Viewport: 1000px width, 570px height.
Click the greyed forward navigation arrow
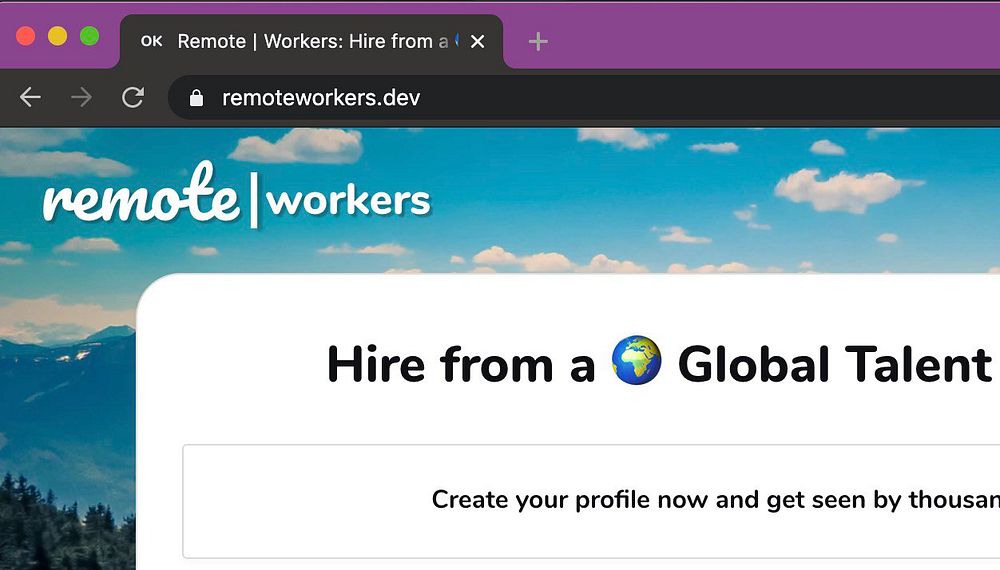pyautogui.click(x=82, y=97)
